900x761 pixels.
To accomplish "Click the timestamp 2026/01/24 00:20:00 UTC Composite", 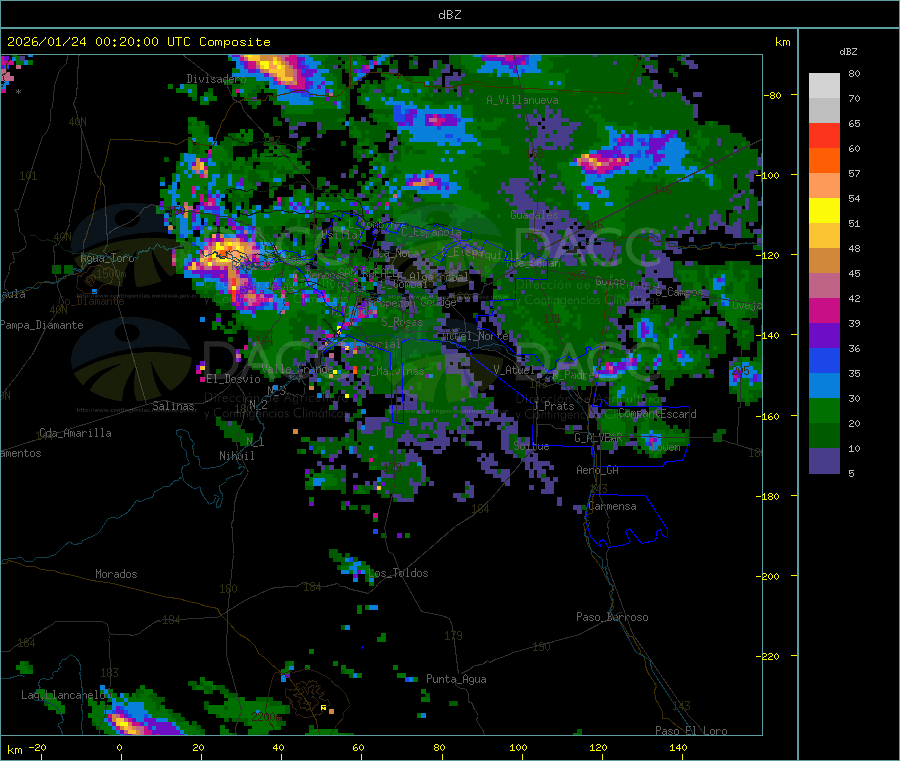I will pos(138,42).
